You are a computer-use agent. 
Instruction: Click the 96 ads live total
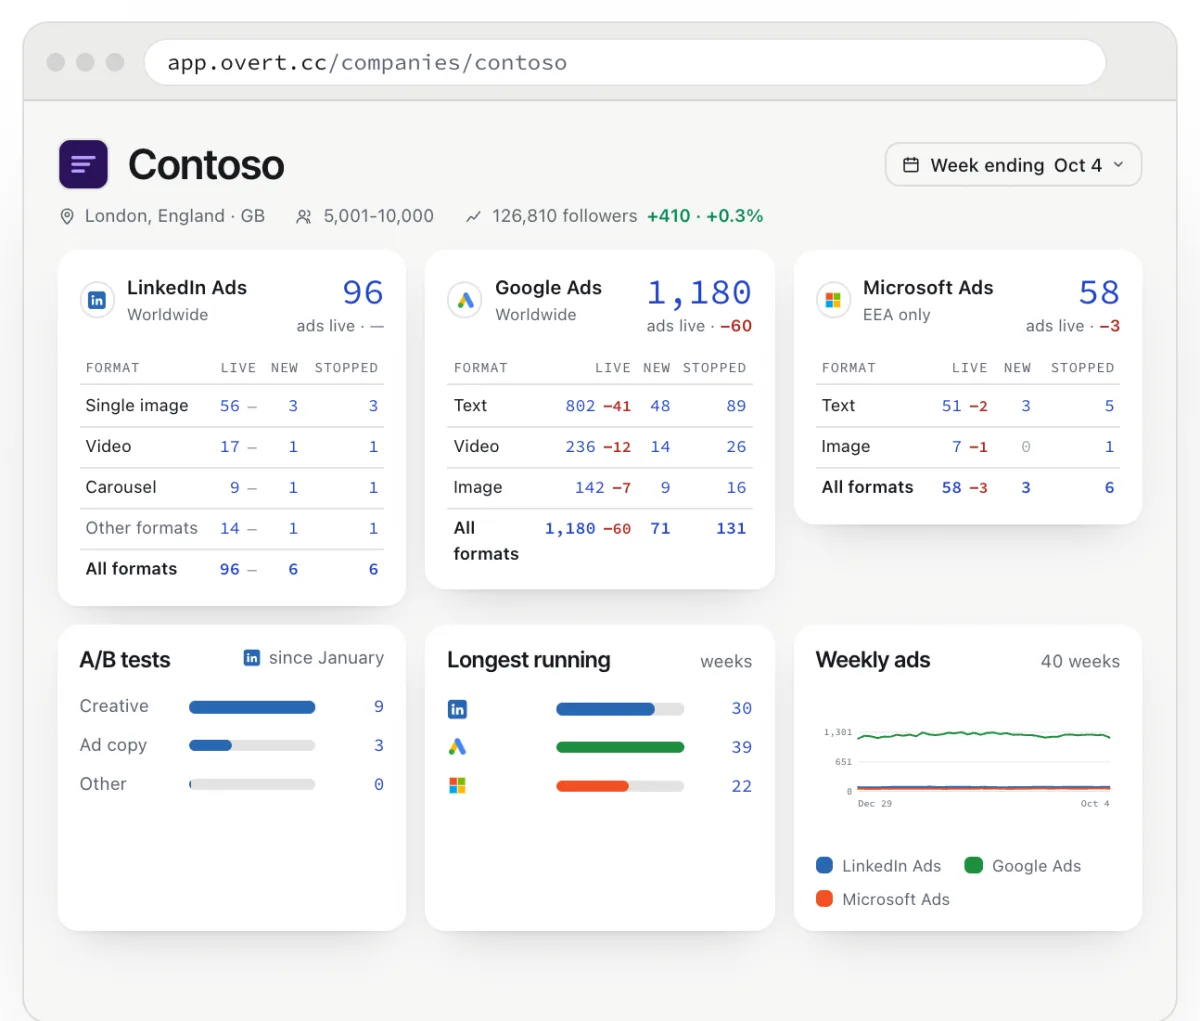(x=363, y=292)
